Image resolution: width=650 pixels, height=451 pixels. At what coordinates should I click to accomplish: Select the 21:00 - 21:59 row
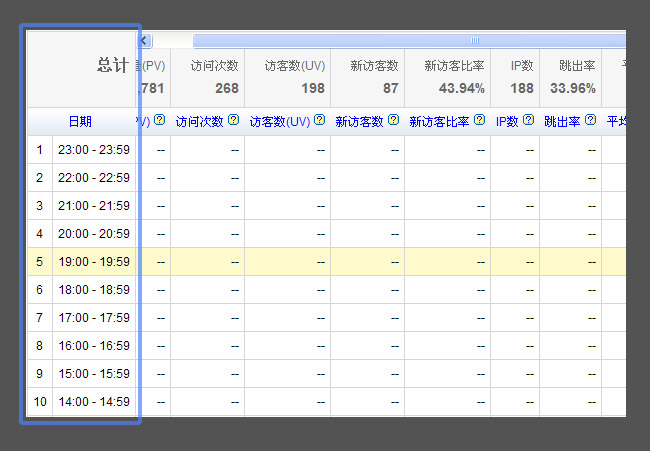[x=327, y=206]
